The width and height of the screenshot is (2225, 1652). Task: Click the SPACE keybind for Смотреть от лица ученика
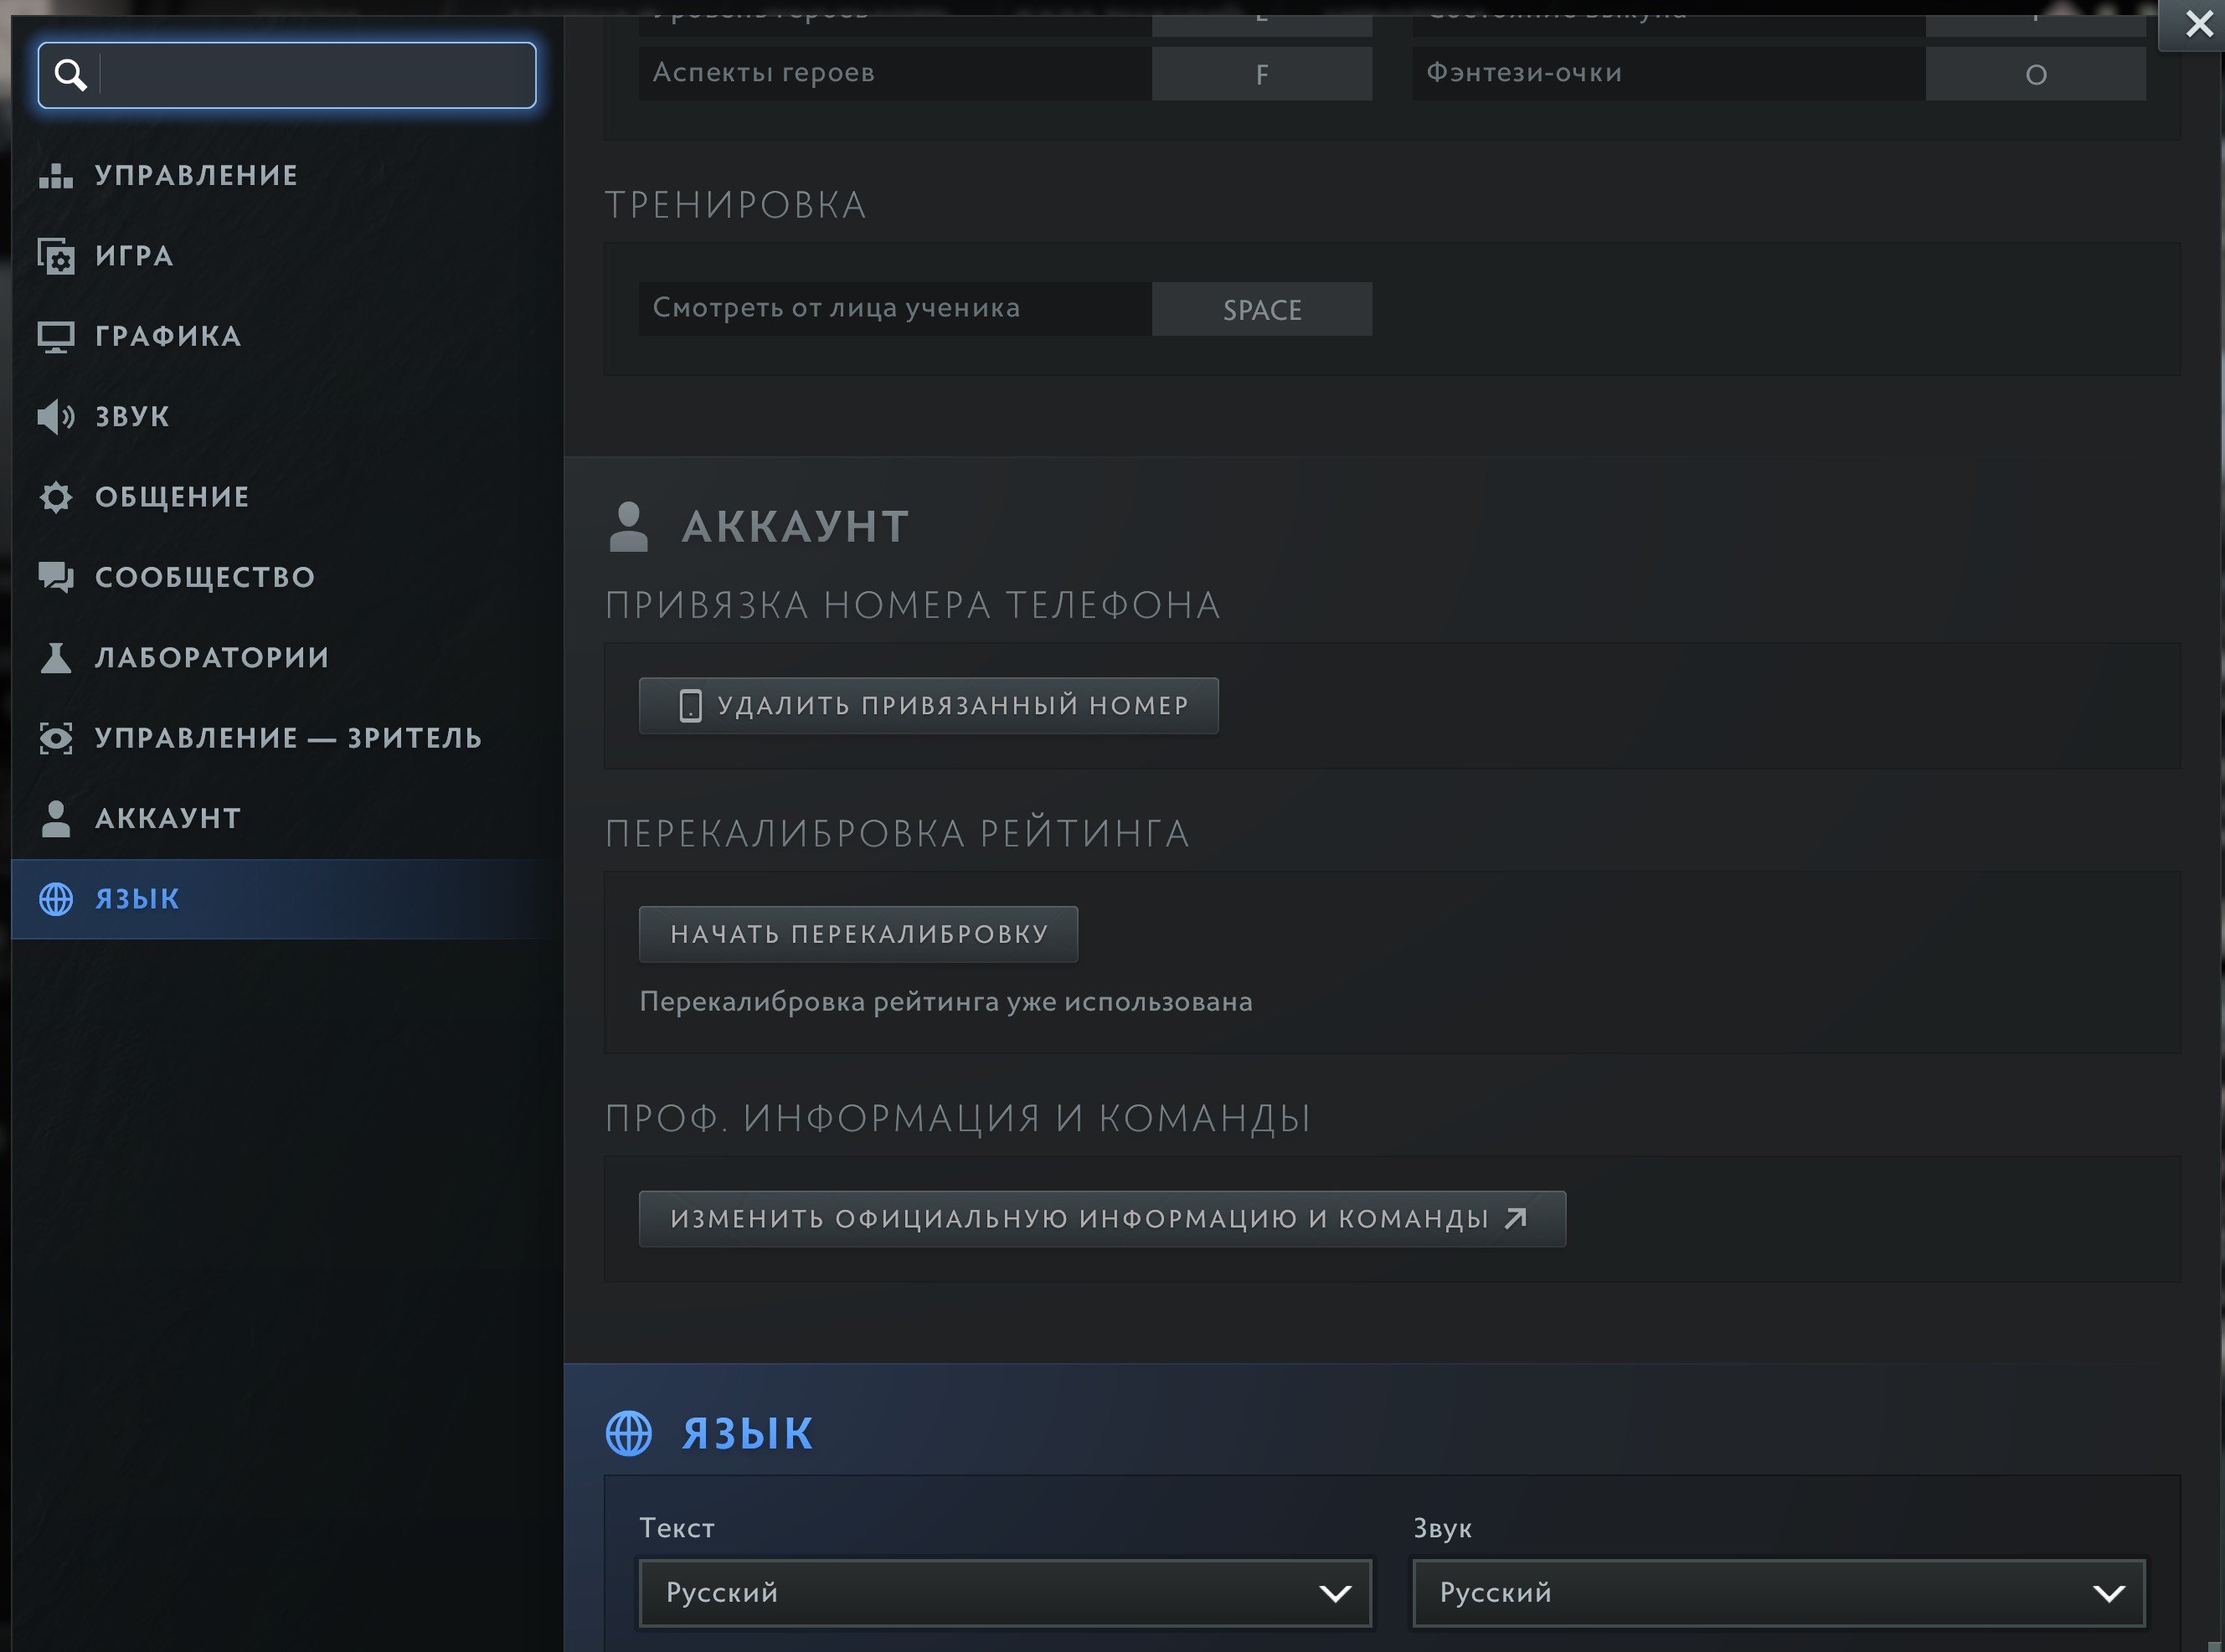(1261, 309)
